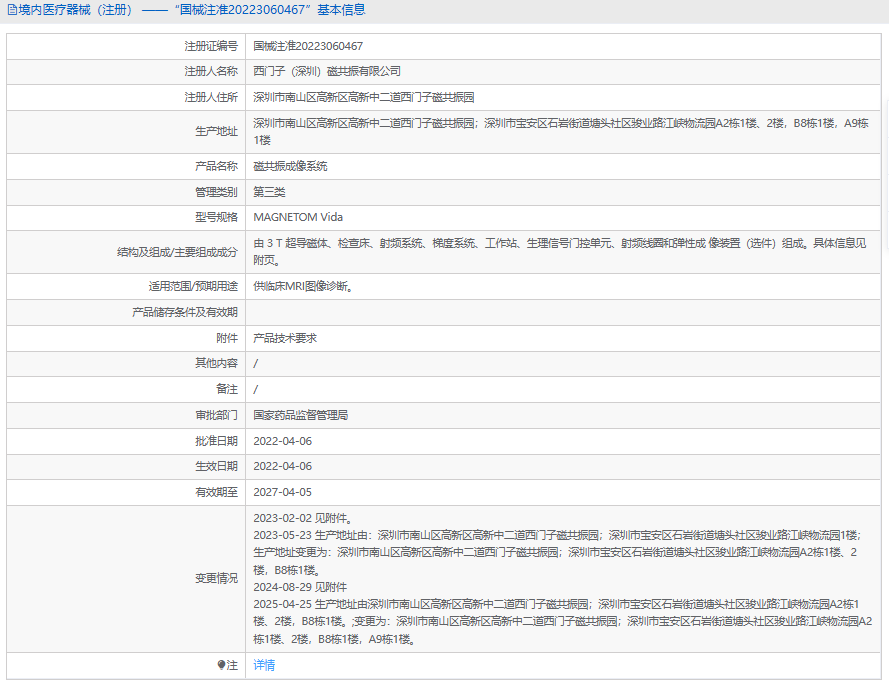Click the 适用范围/预期用途 label
The width and height of the screenshot is (889, 684).
(x=193, y=286)
